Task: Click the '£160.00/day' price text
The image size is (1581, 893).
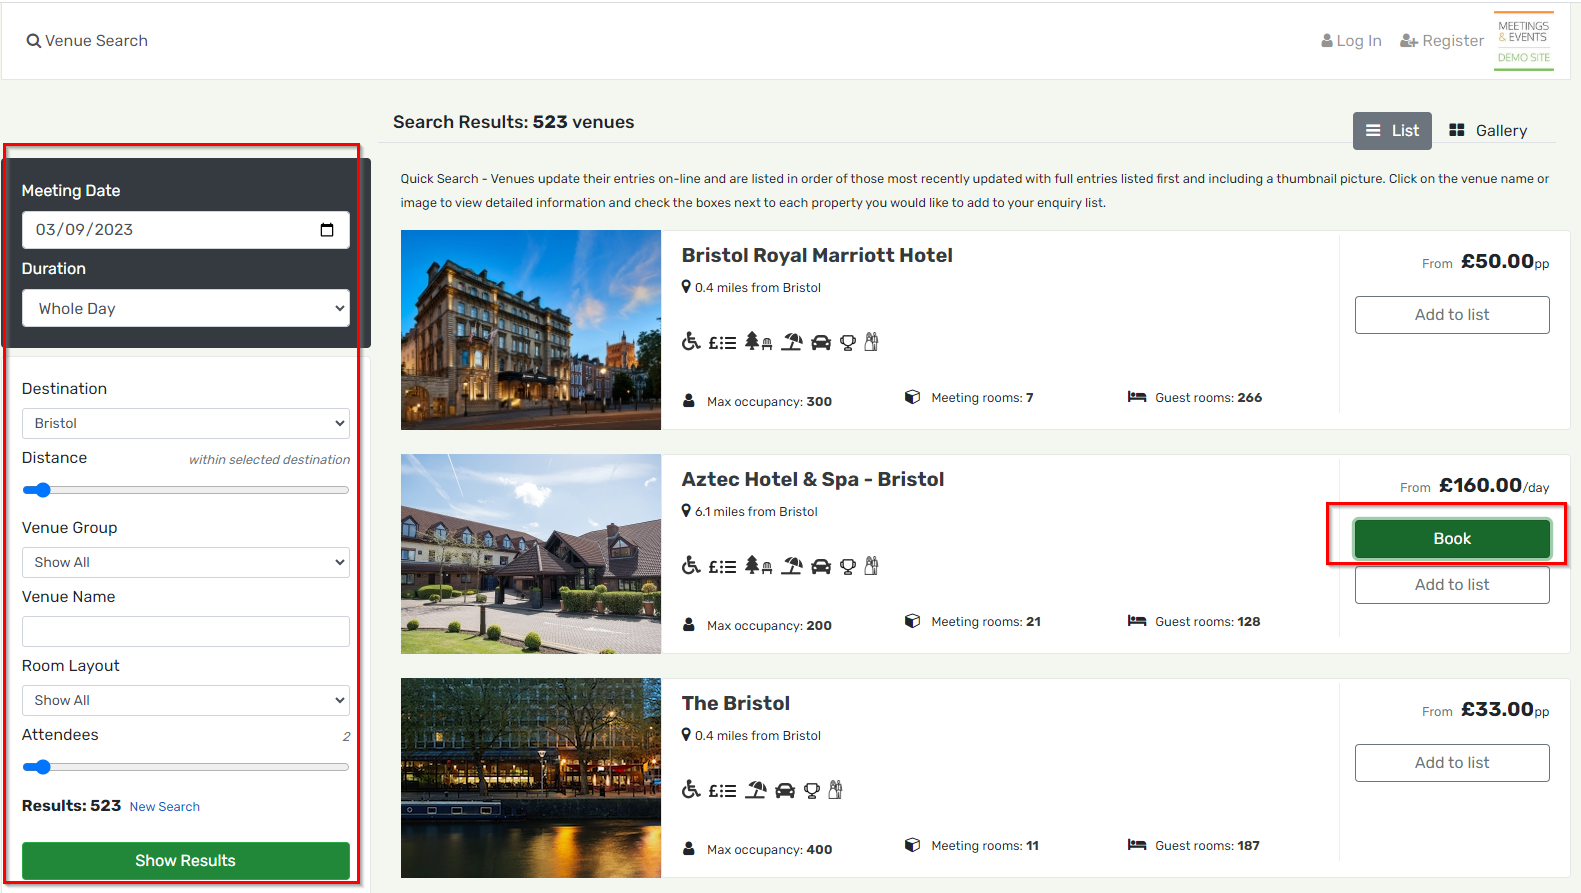Action: click(x=1494, y=486)
